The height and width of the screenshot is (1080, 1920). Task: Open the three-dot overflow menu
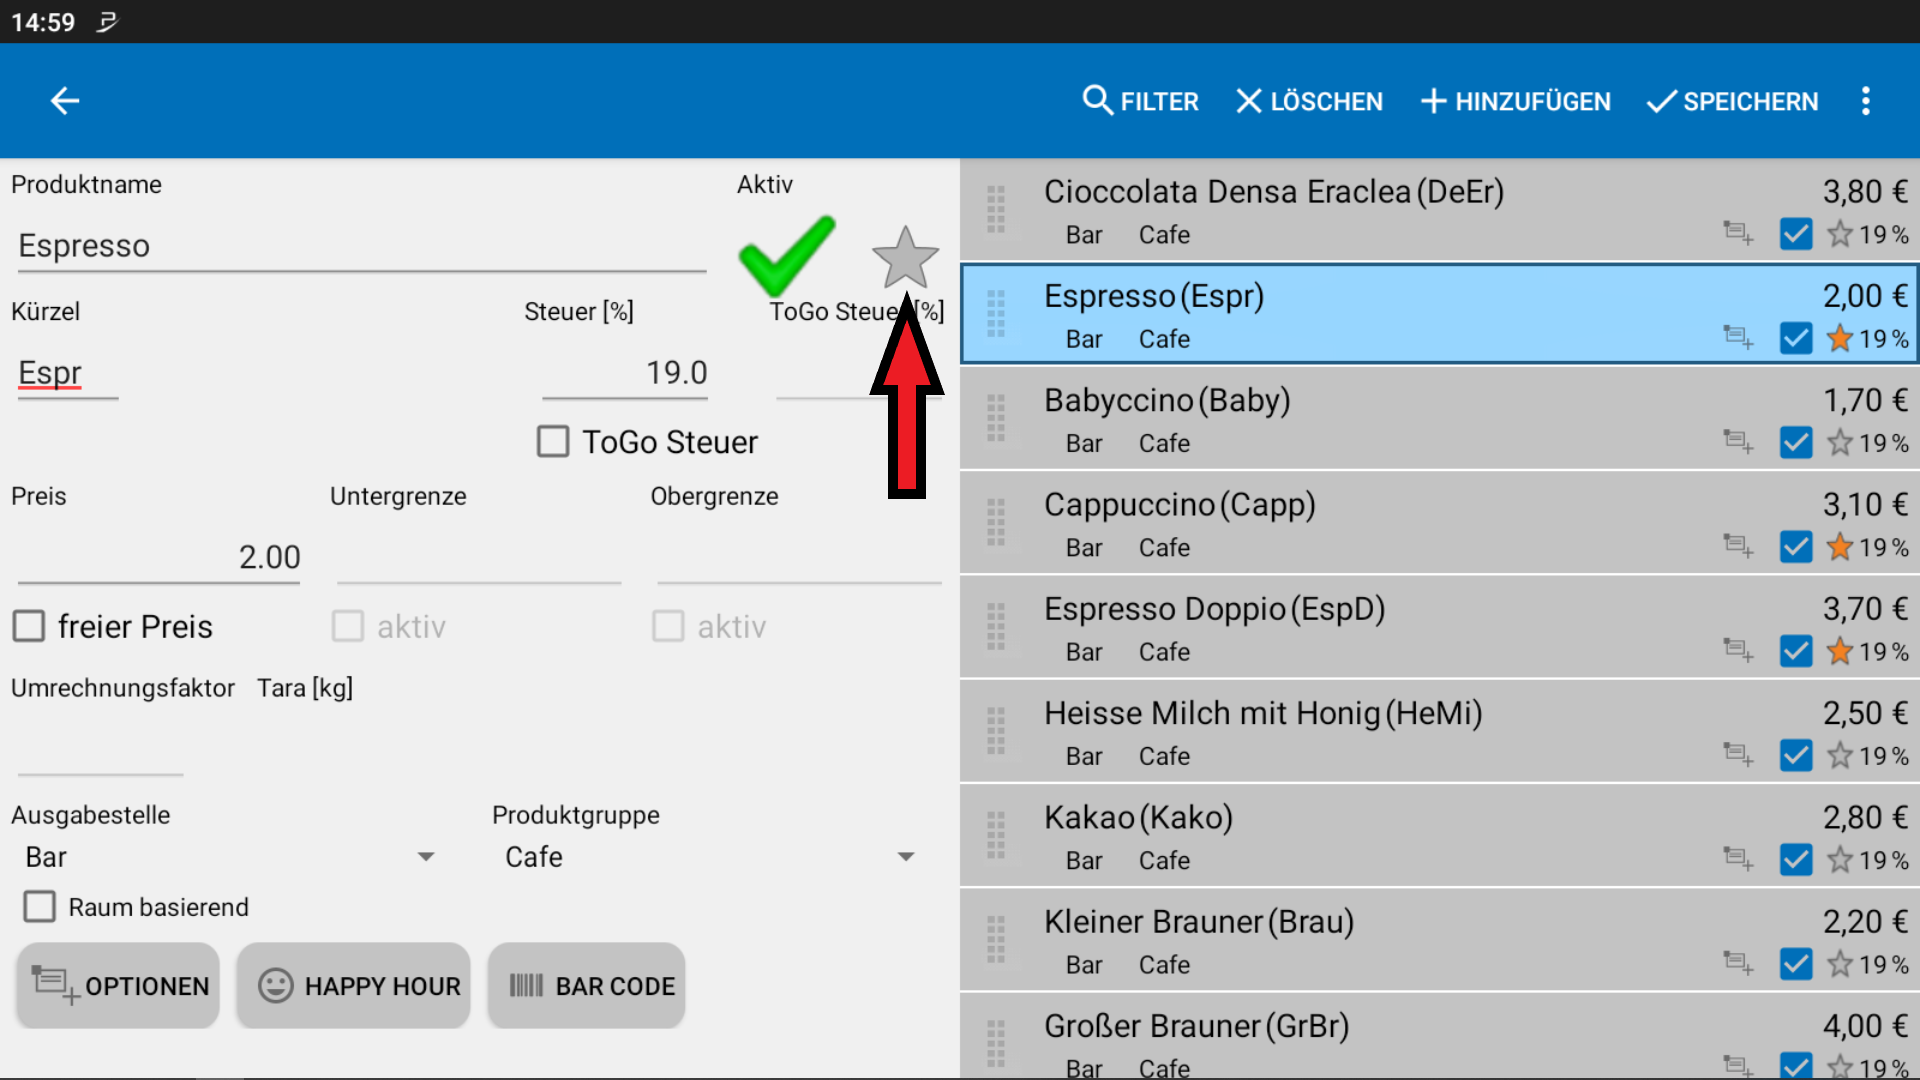pos(1865,101)
